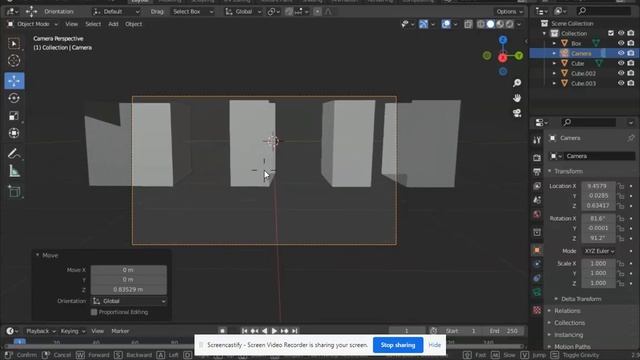Enable the Proportional Editing checkbox
640x360 pixels.
pos(94,312)
